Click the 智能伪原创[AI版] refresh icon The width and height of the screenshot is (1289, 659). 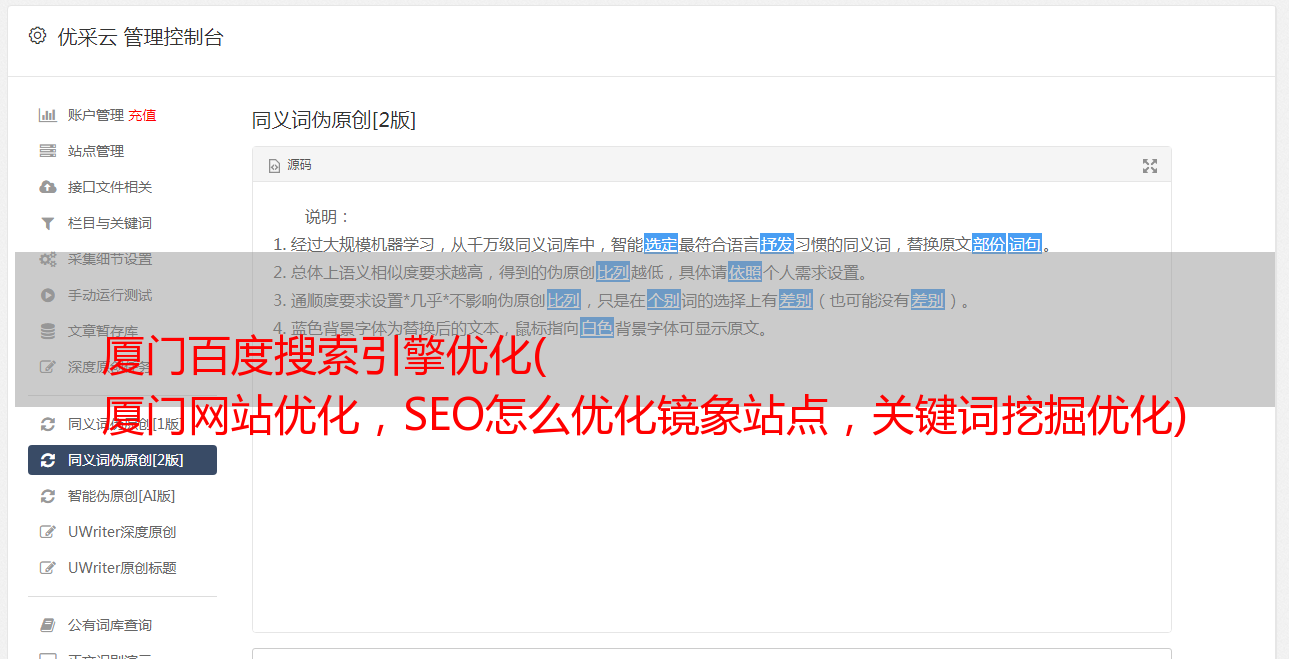click(47, 496)
